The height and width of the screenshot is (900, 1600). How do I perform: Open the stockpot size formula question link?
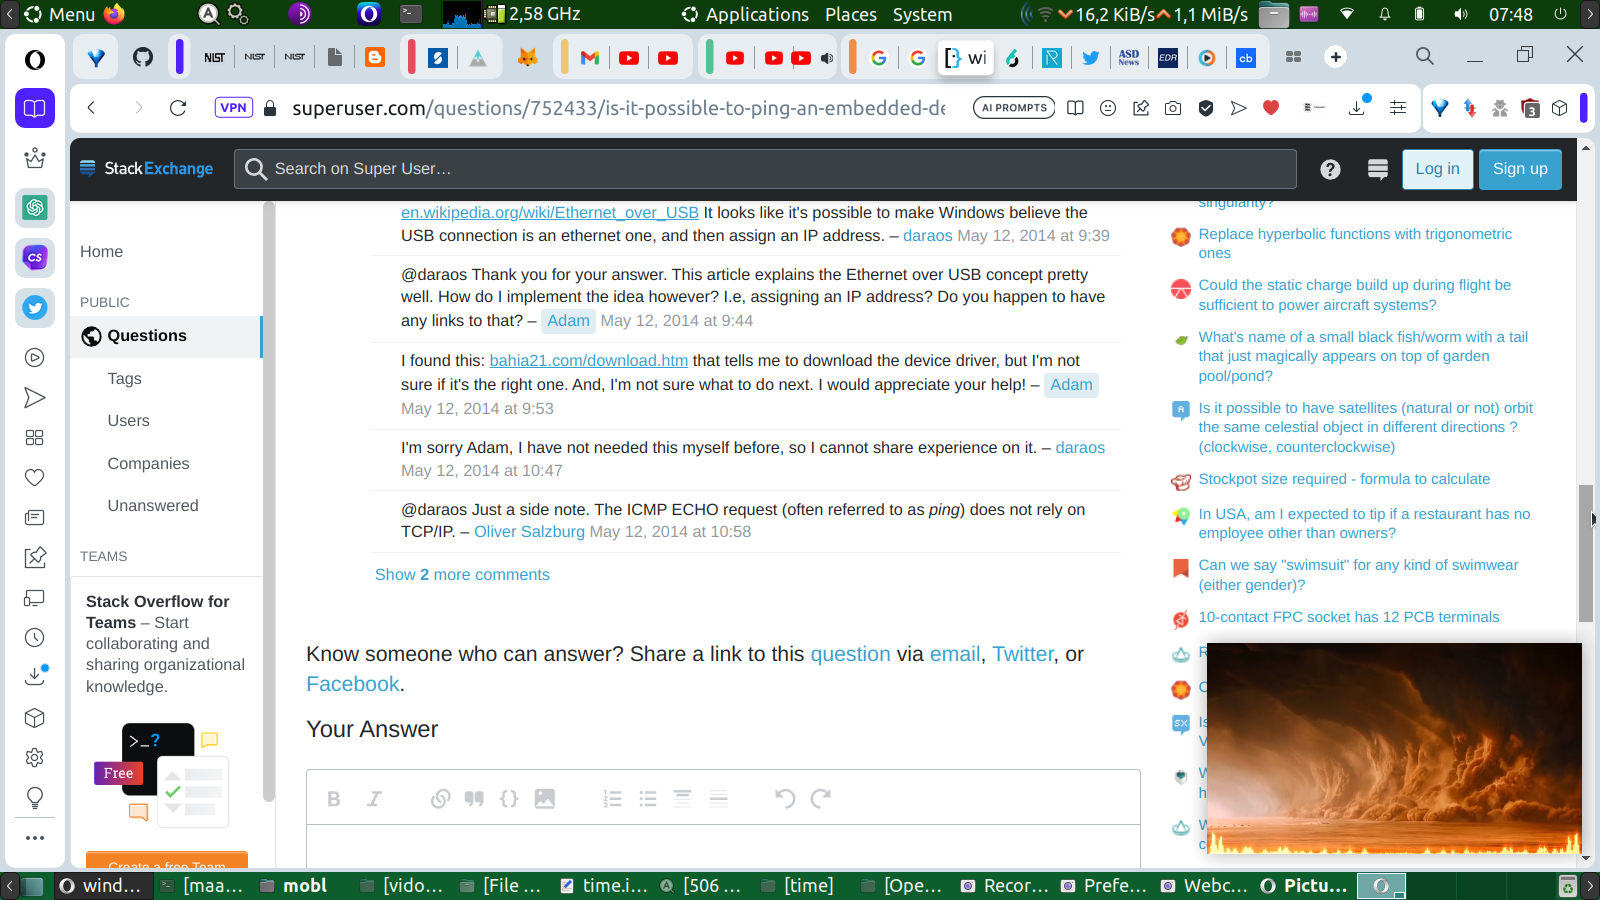click(1344, 479)
